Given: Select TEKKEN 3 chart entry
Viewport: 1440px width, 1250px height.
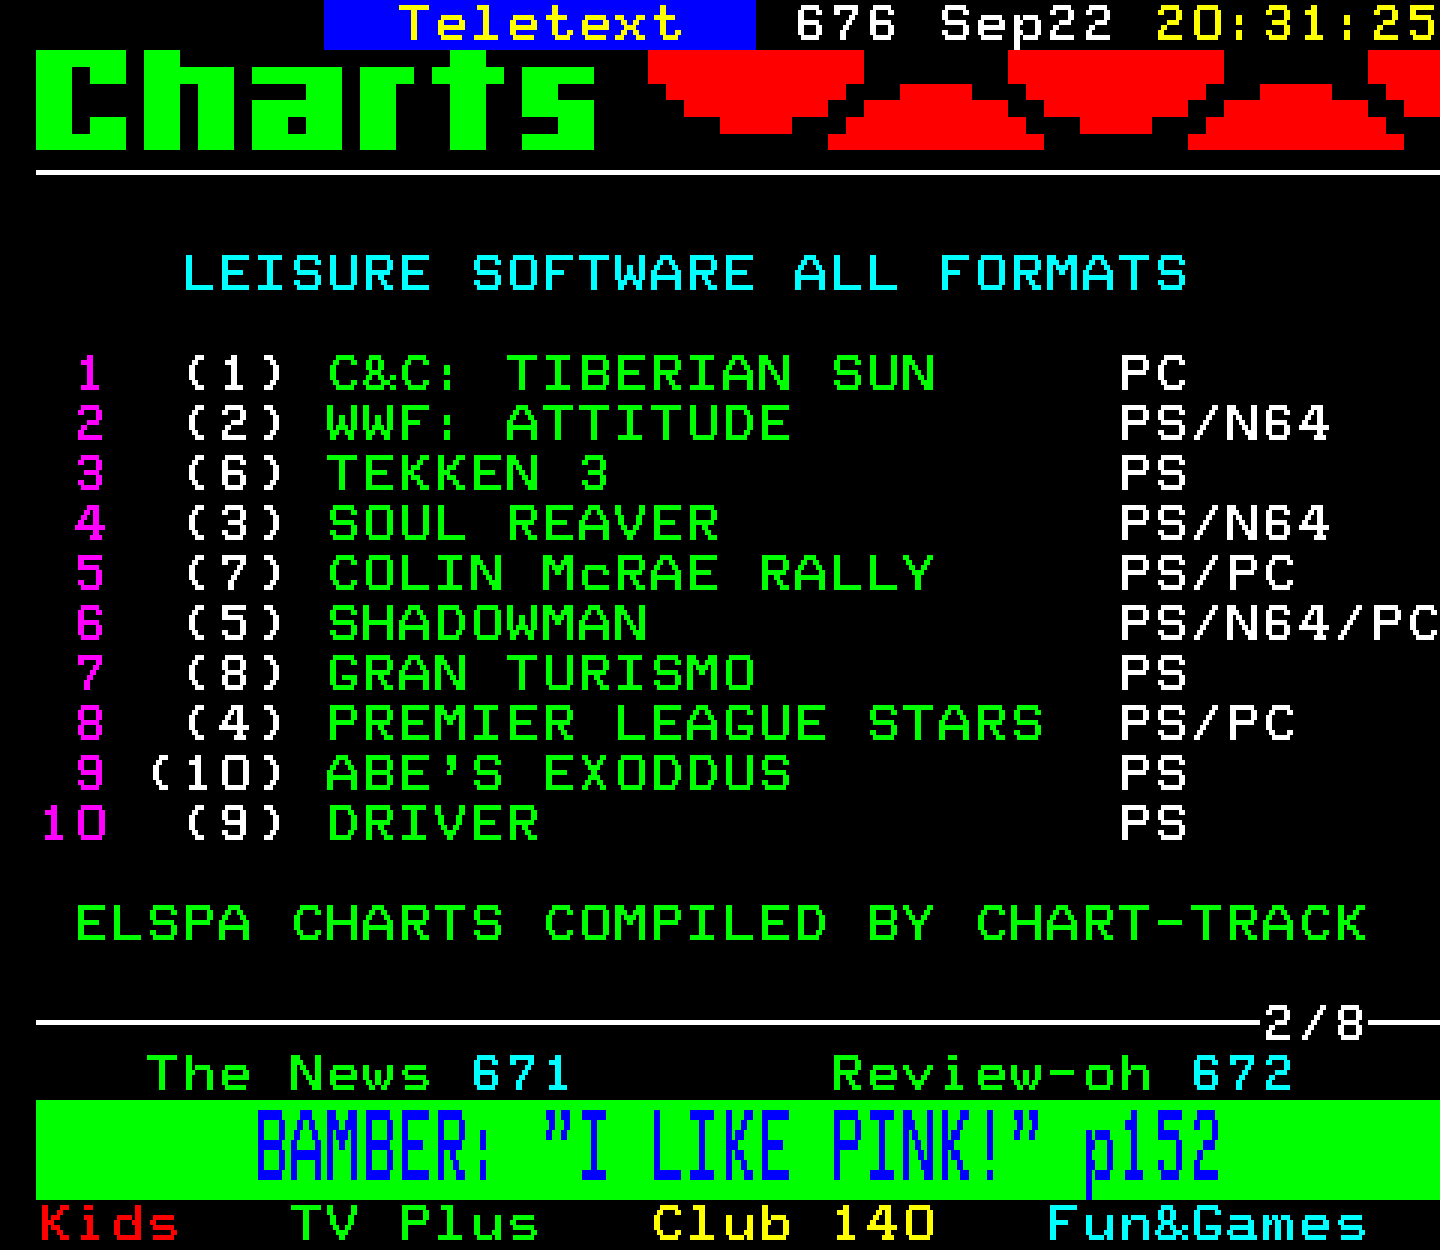Looking at the screenshot, I should point(468,473).
